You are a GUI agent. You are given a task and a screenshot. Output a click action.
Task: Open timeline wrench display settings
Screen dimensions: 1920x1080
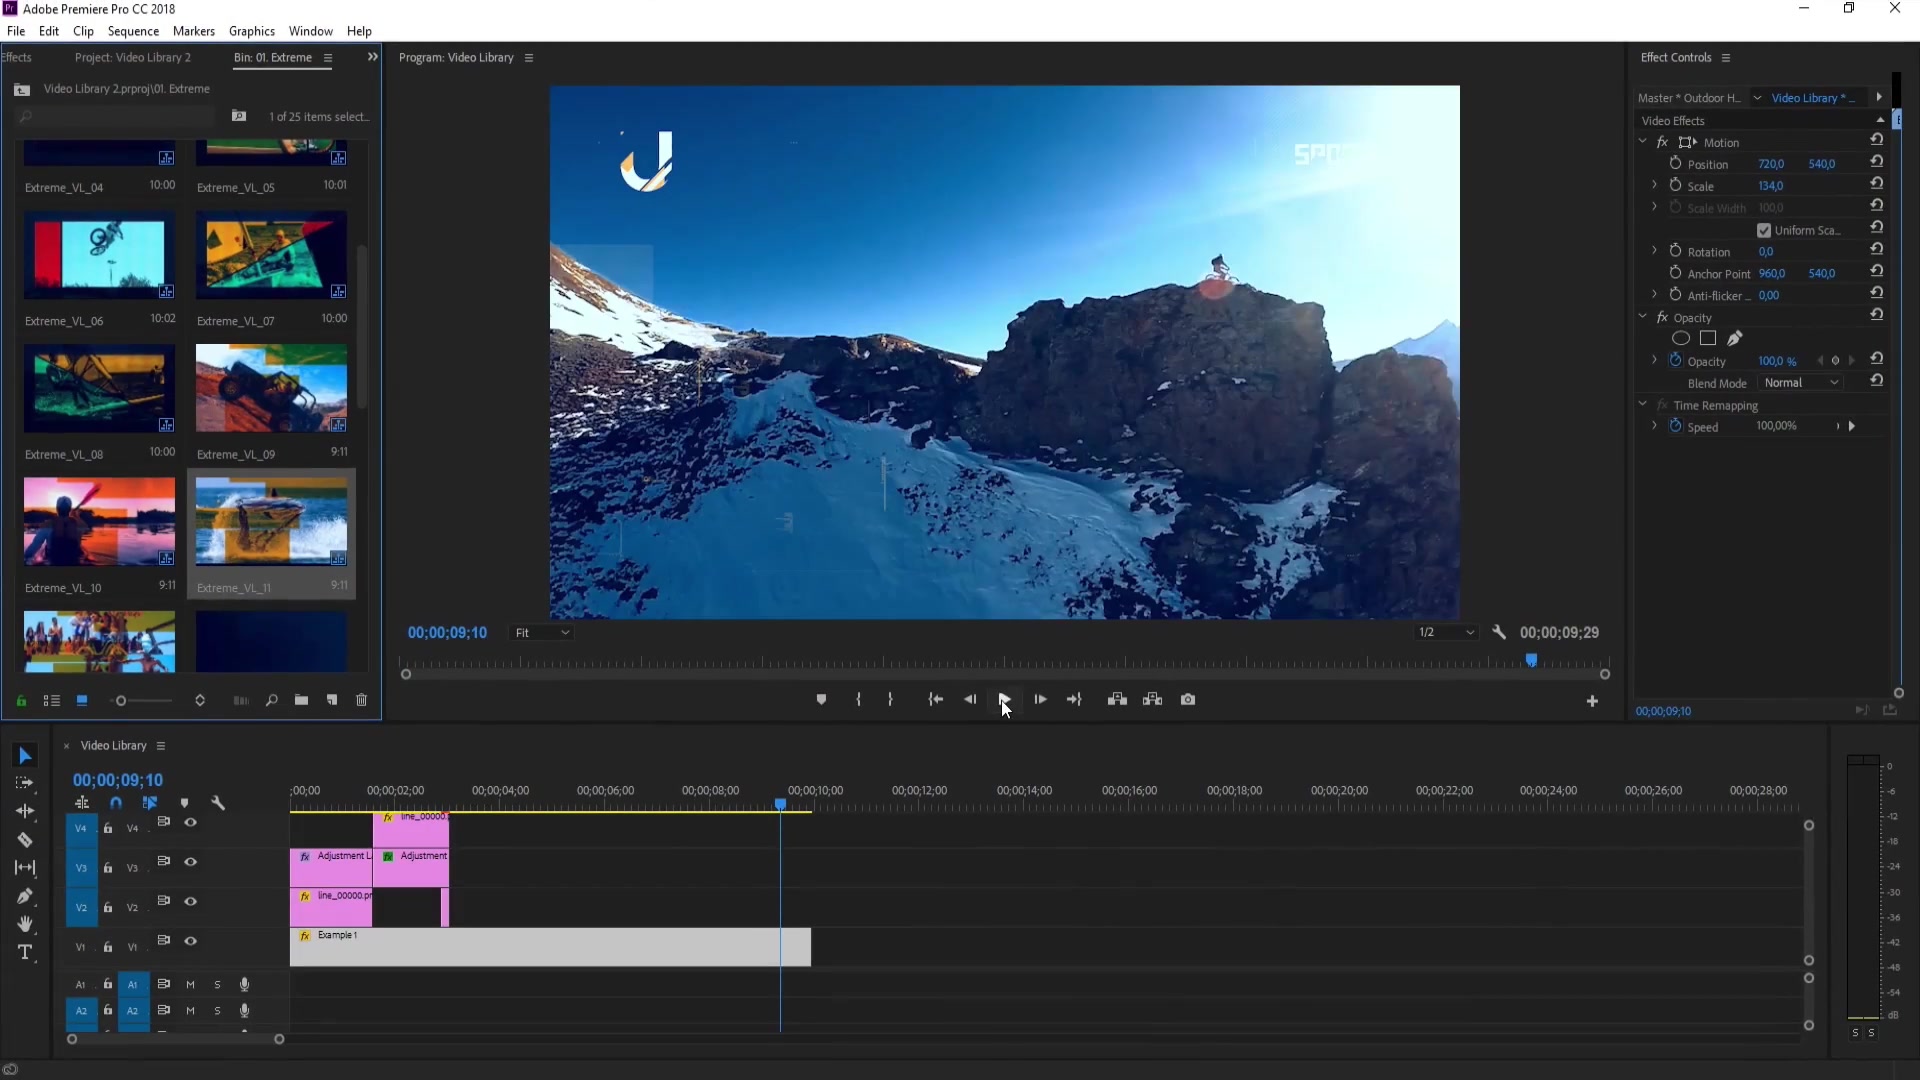click(218, 803)
